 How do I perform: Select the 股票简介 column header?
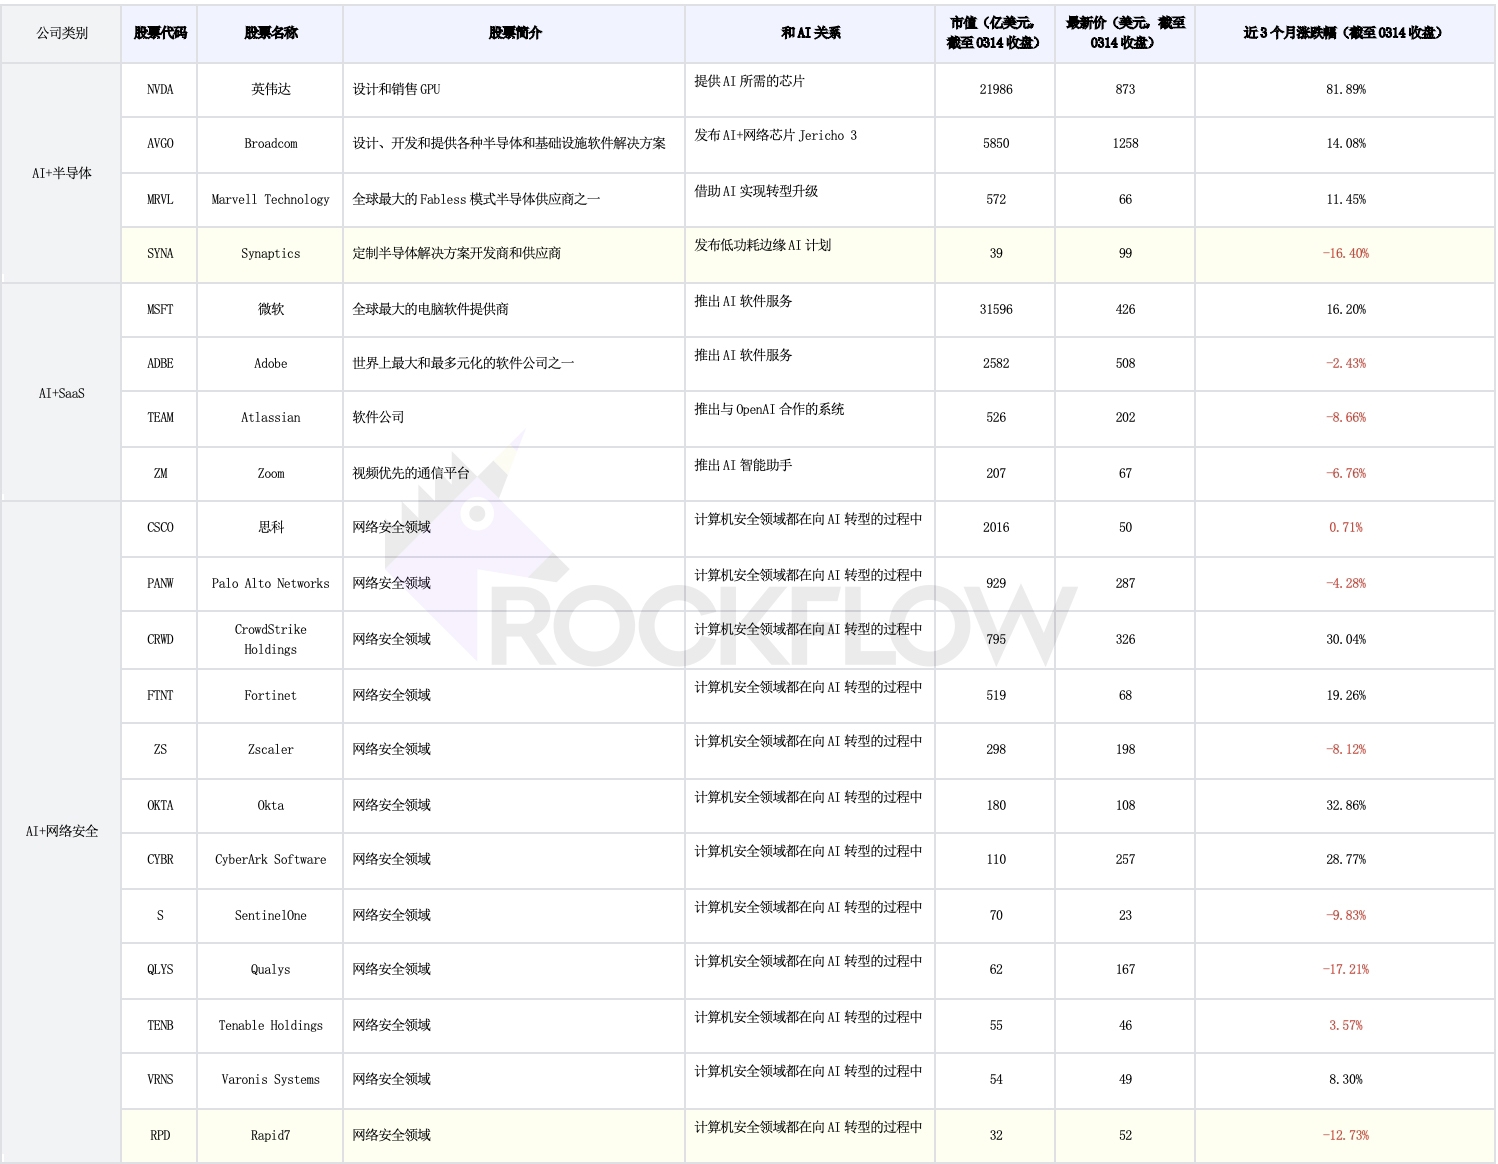coord(514,33)
